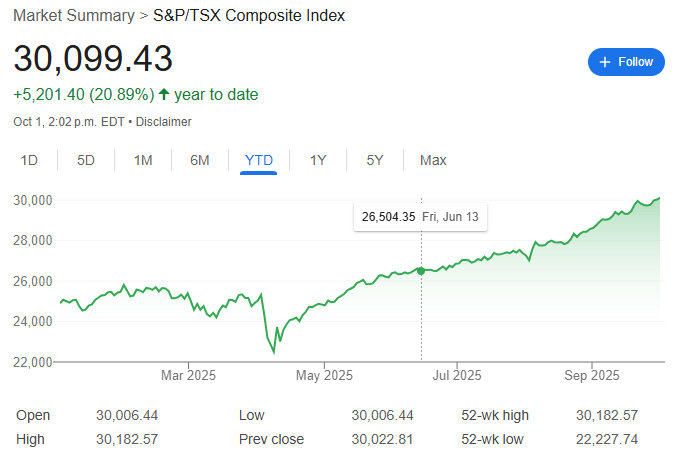Click the active YTD tab
The height and width of the screenshot is (461, 679).
tap(258, 160)
